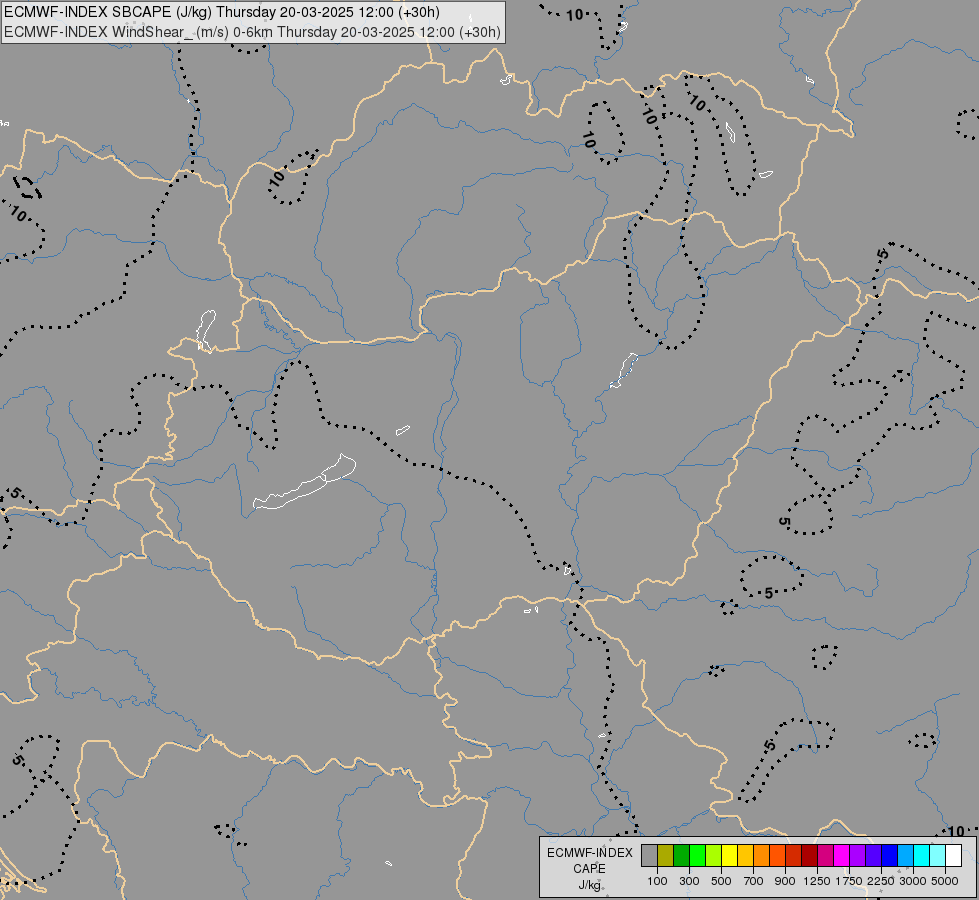Image resolution: width=979 pixels, height=900 pixels.
Task: Pick the magenta legend swatch
Action: 842,855
